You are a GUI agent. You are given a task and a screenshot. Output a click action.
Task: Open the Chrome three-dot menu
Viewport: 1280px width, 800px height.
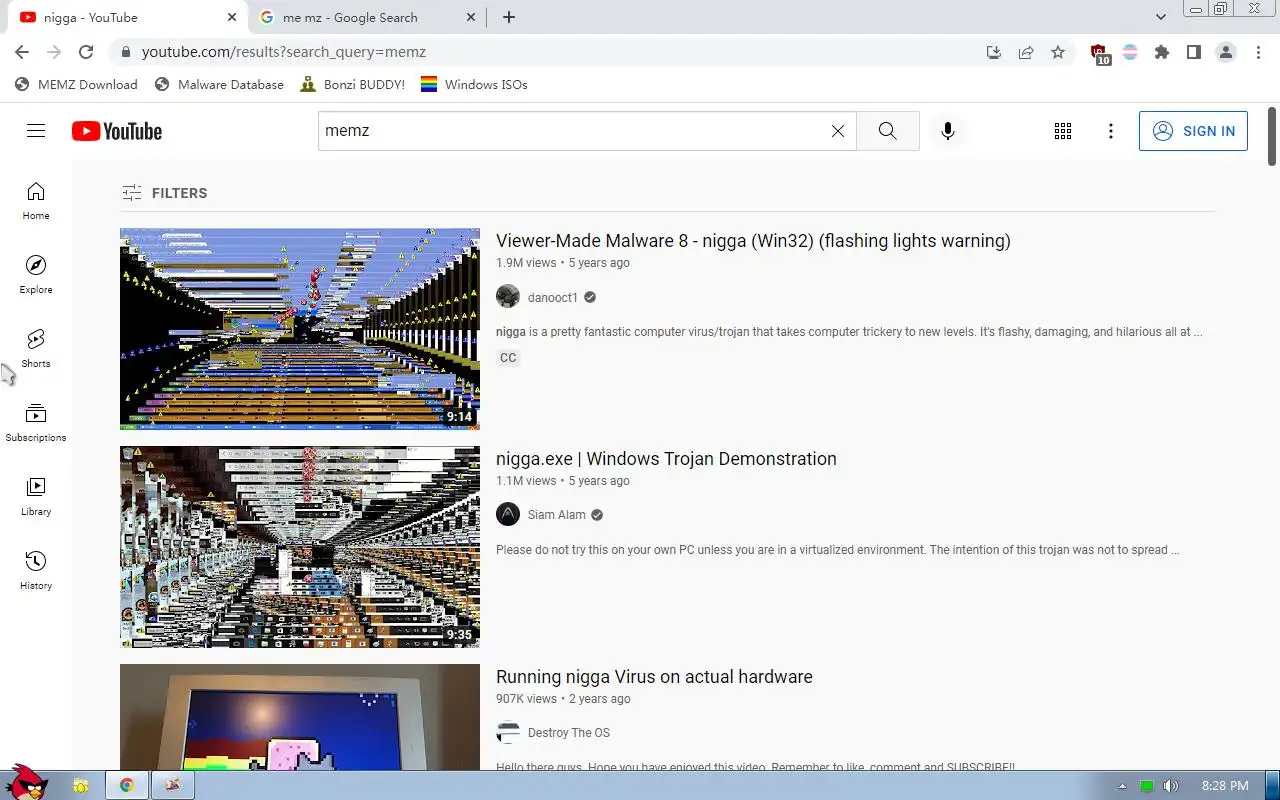pyautogui.click(x=1258, y=52)
